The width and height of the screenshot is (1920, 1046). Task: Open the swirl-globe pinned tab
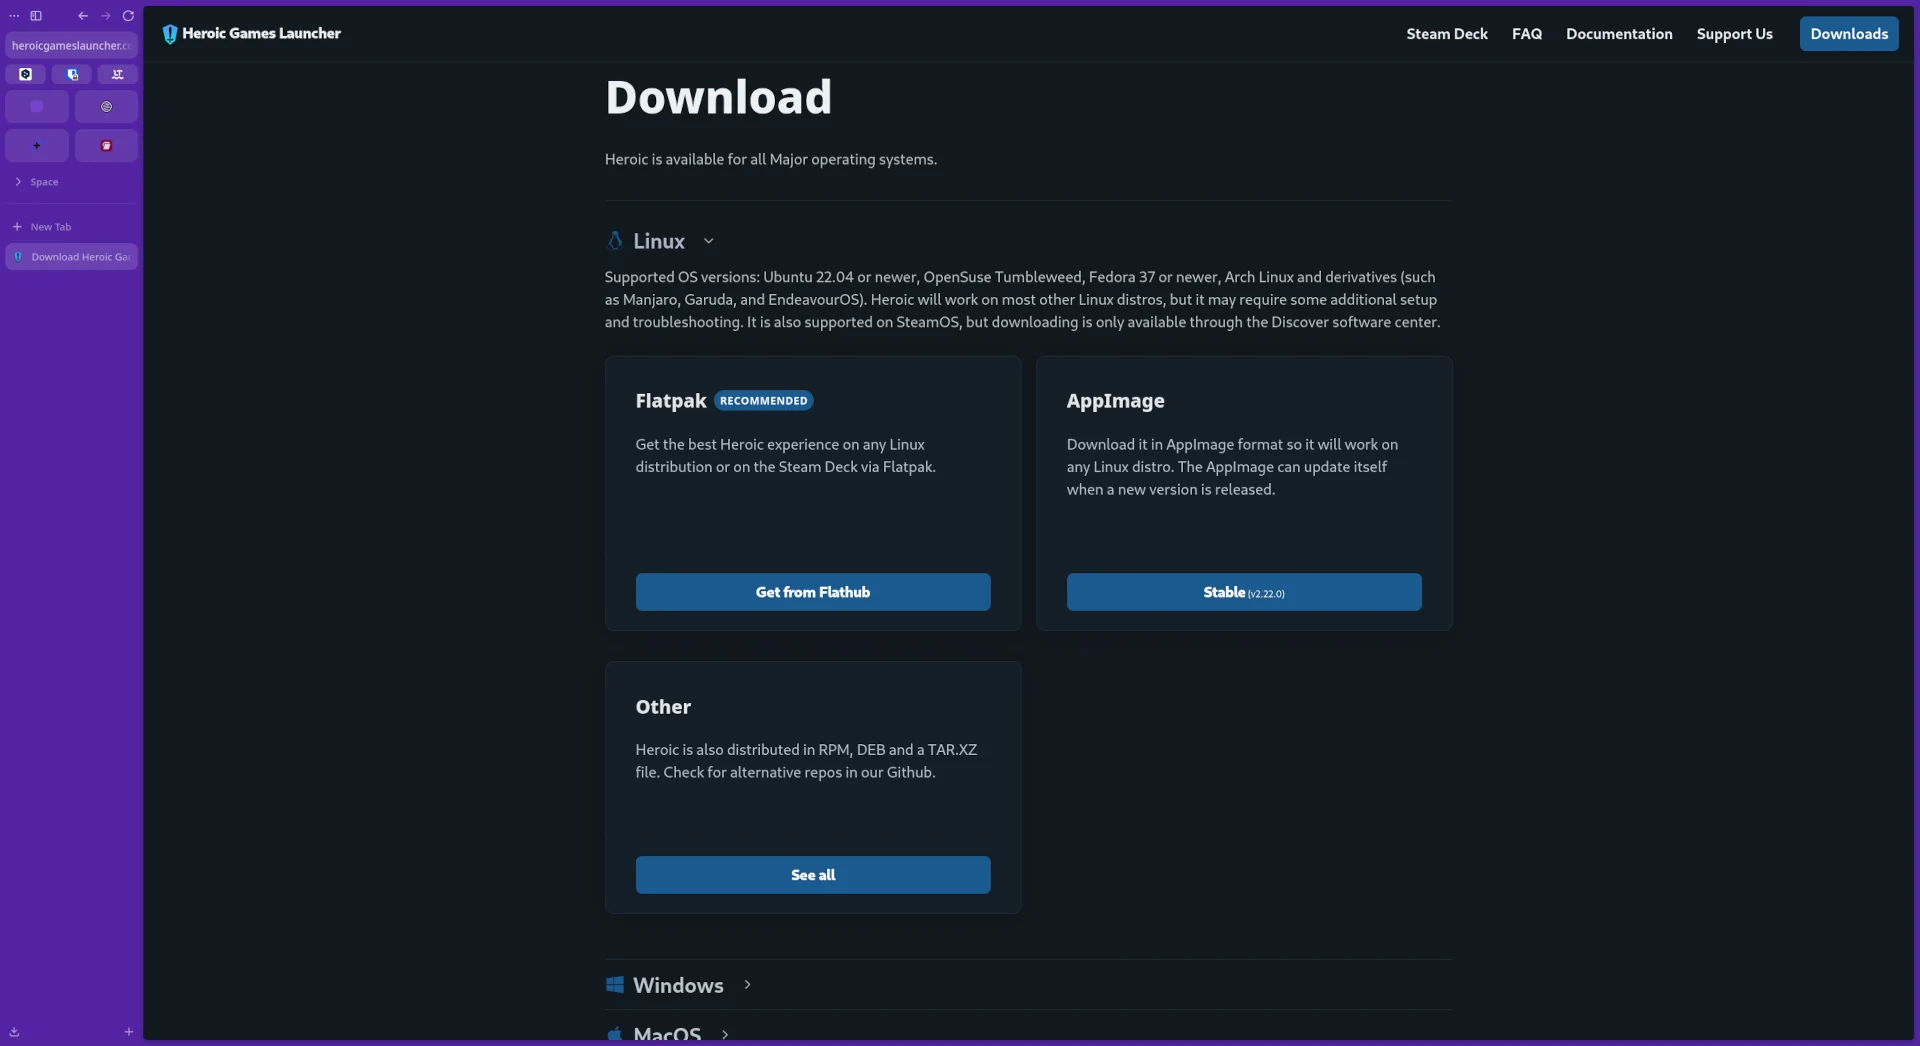106,106
